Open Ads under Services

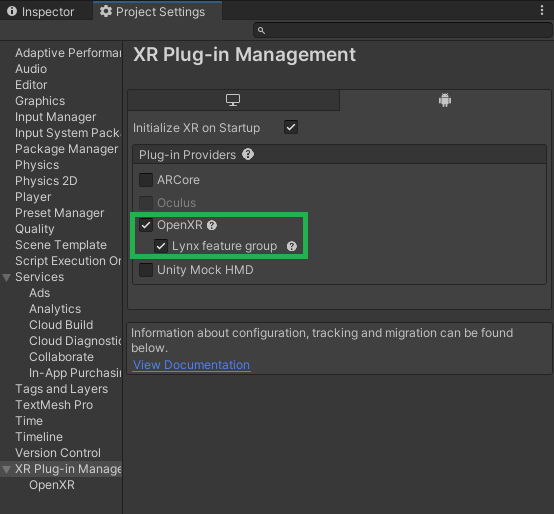pyautogui.click(x=40, y=293)
